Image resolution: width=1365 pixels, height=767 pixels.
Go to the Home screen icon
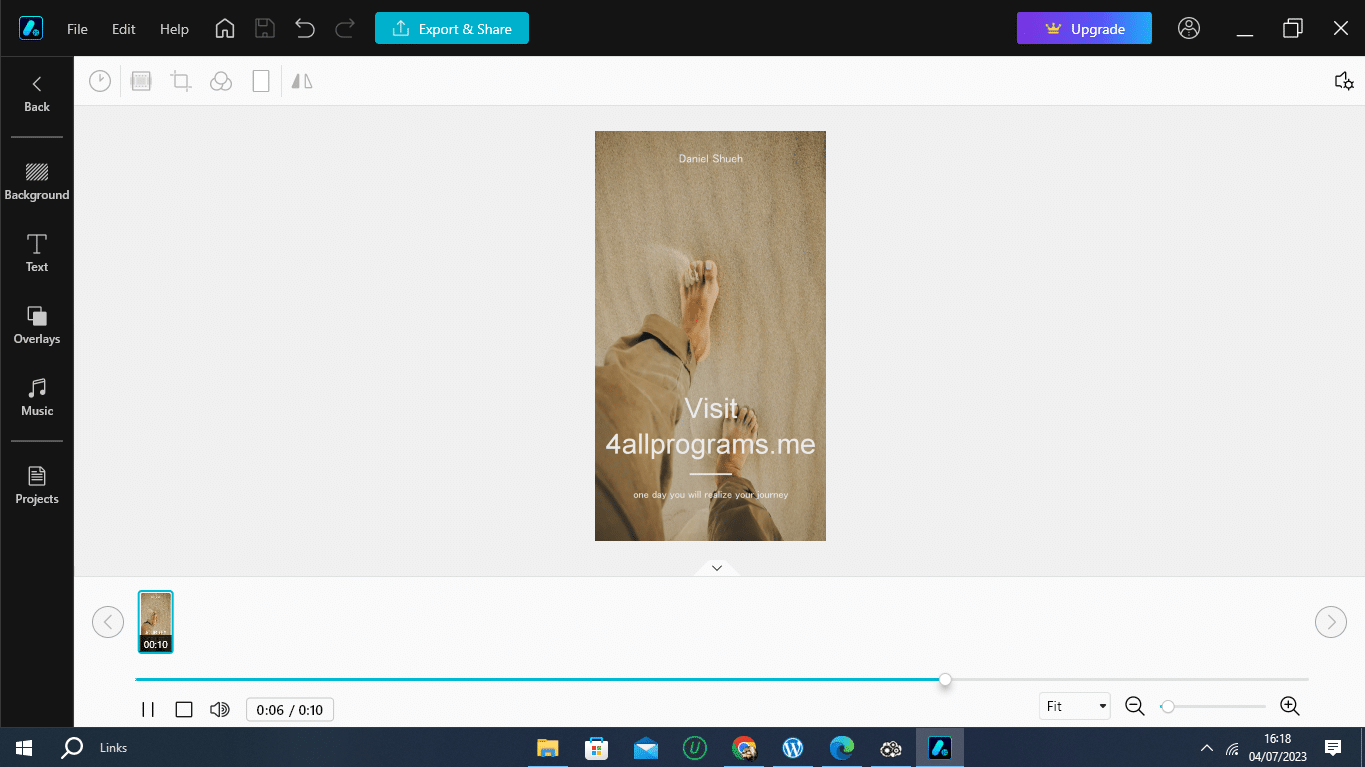tap(225, 28)
